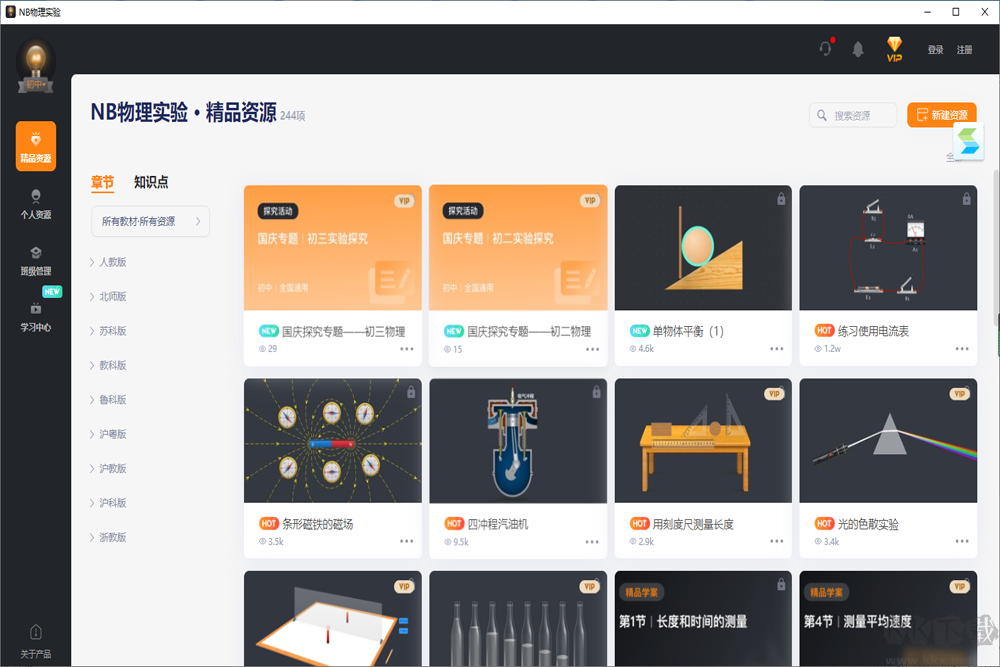Open the 班级管理 section

[x=35, y=260]
